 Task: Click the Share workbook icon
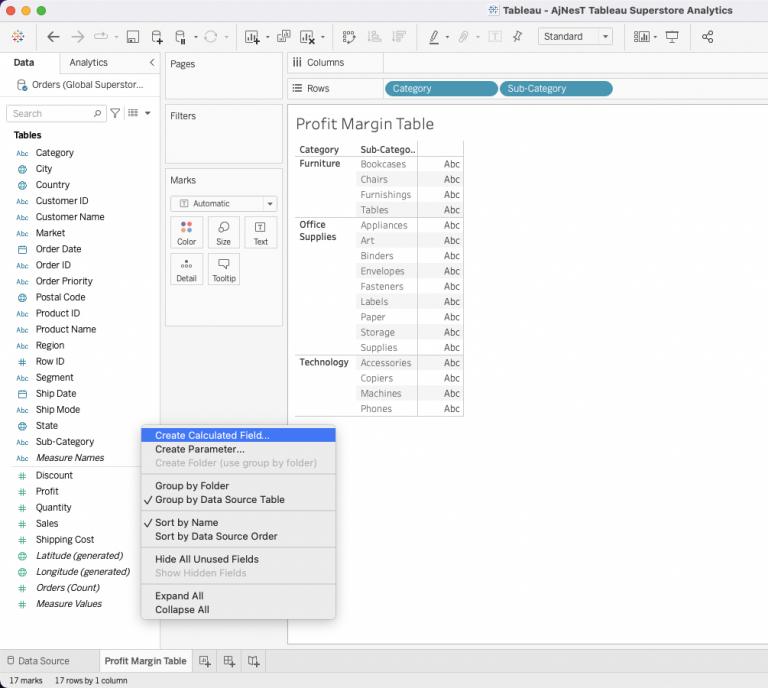(x=708, y=37)
